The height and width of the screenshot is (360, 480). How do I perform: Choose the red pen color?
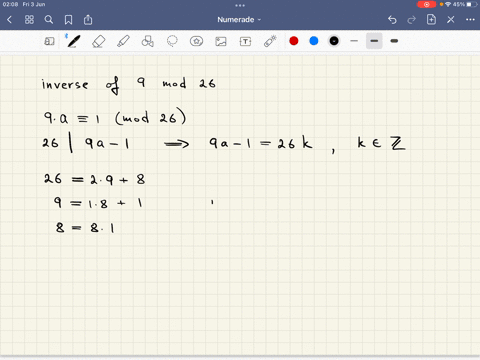(x=294, y=41)
